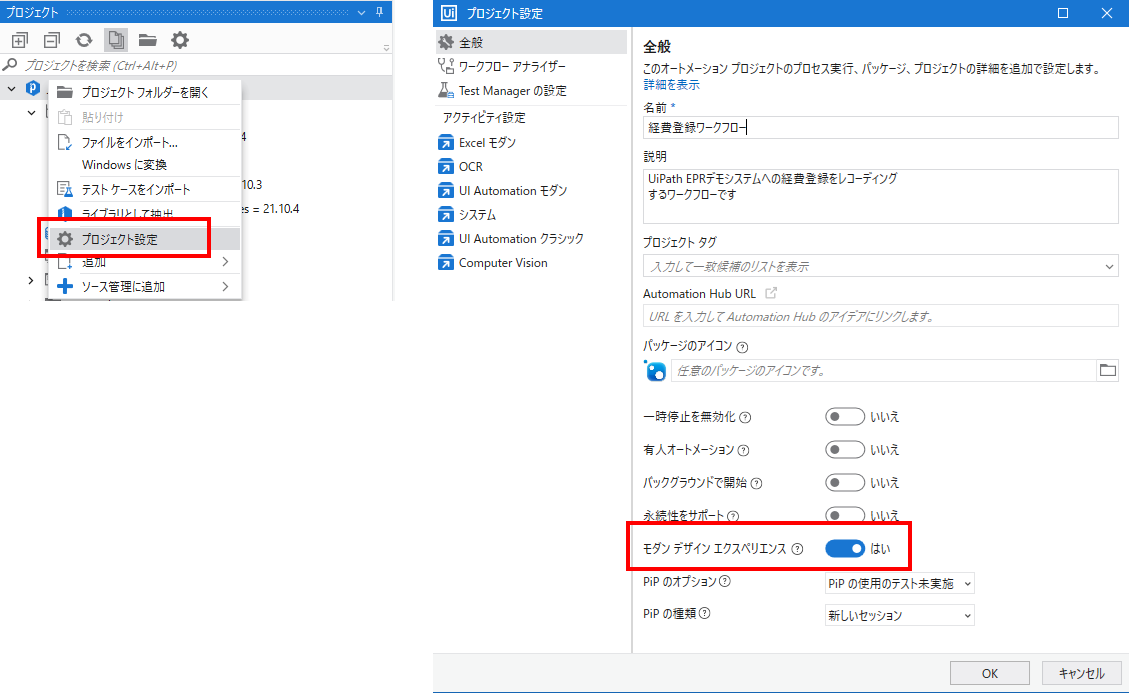Toggle バックグラウンドで開始 on

[845, 483]
